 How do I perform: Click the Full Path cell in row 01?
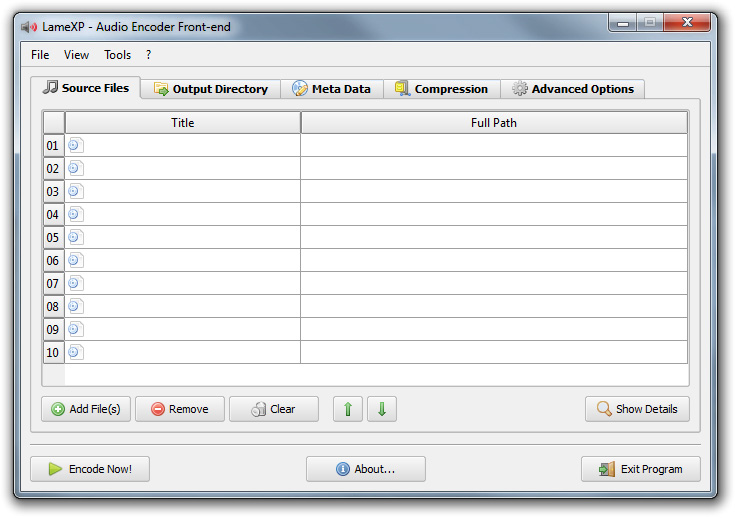point(494,145)
